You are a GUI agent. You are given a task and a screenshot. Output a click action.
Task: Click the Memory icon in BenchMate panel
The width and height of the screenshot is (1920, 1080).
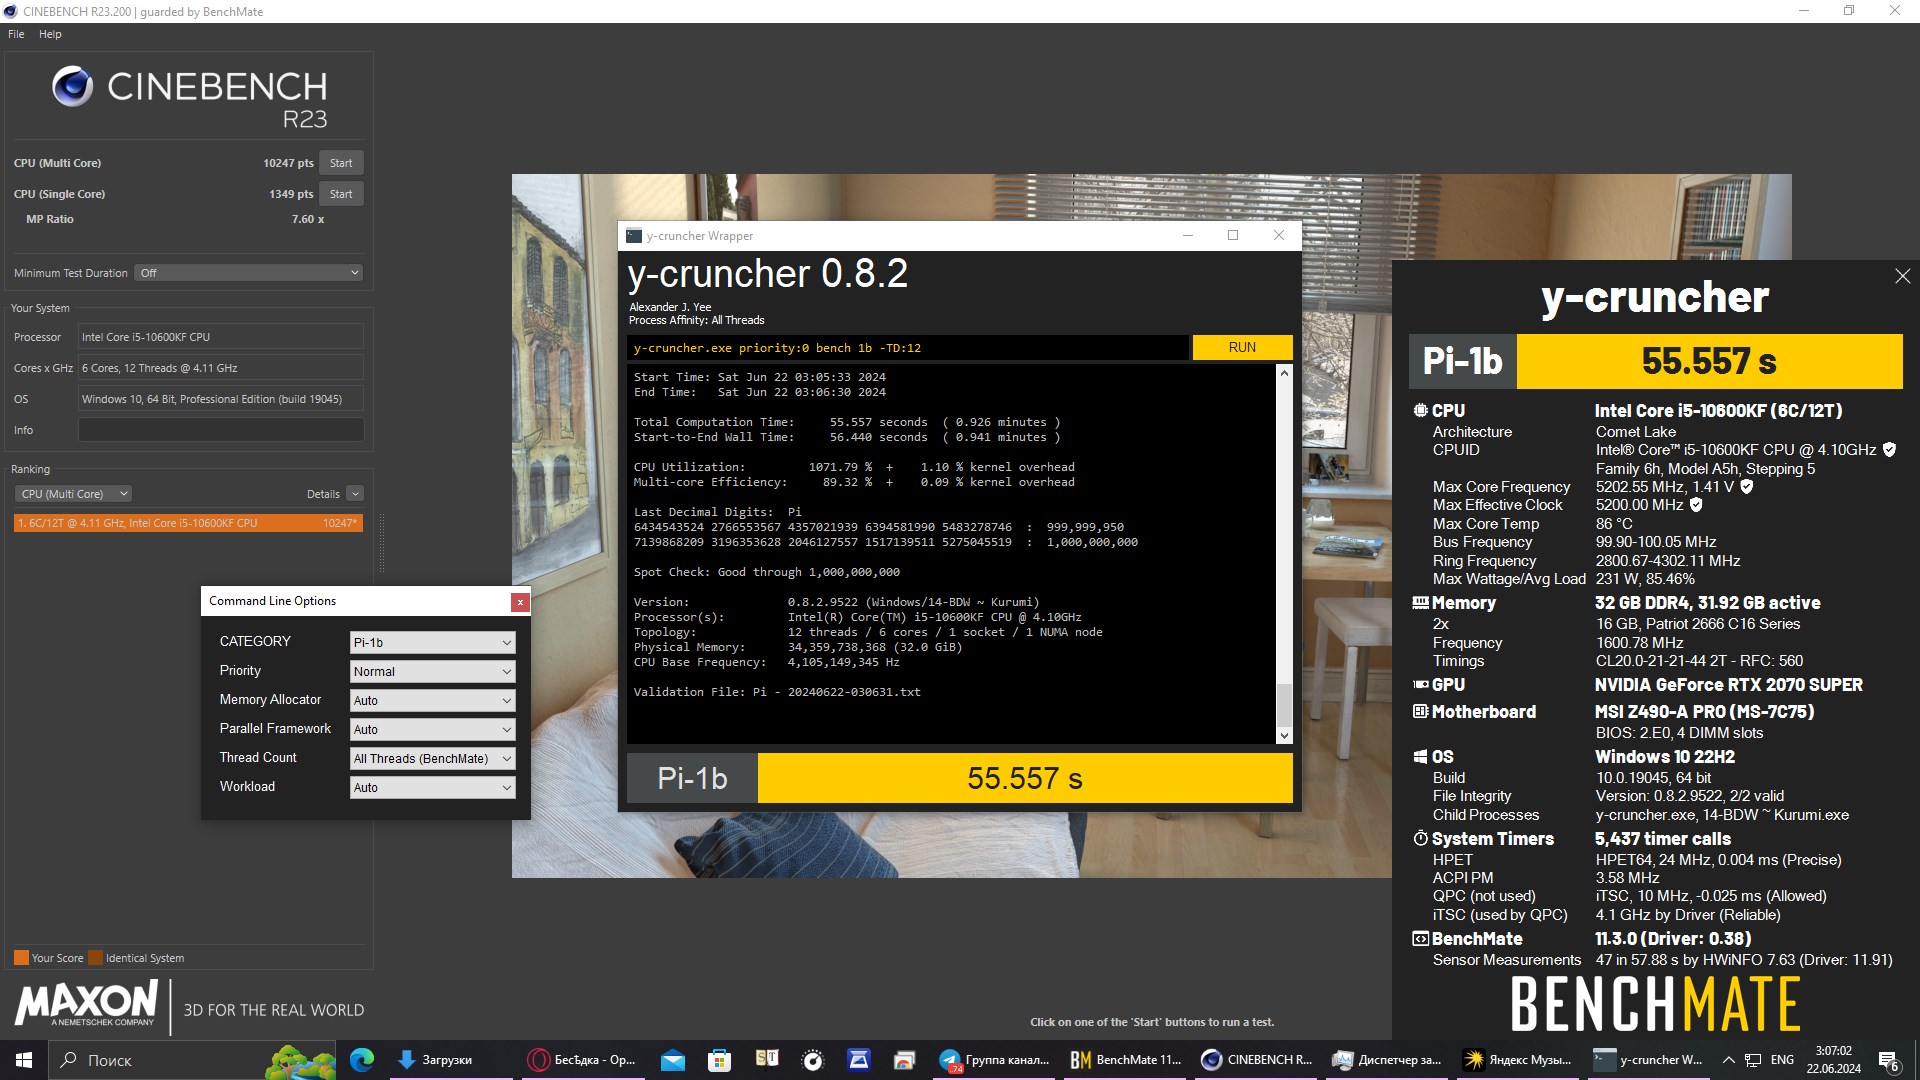point(1420,603)
